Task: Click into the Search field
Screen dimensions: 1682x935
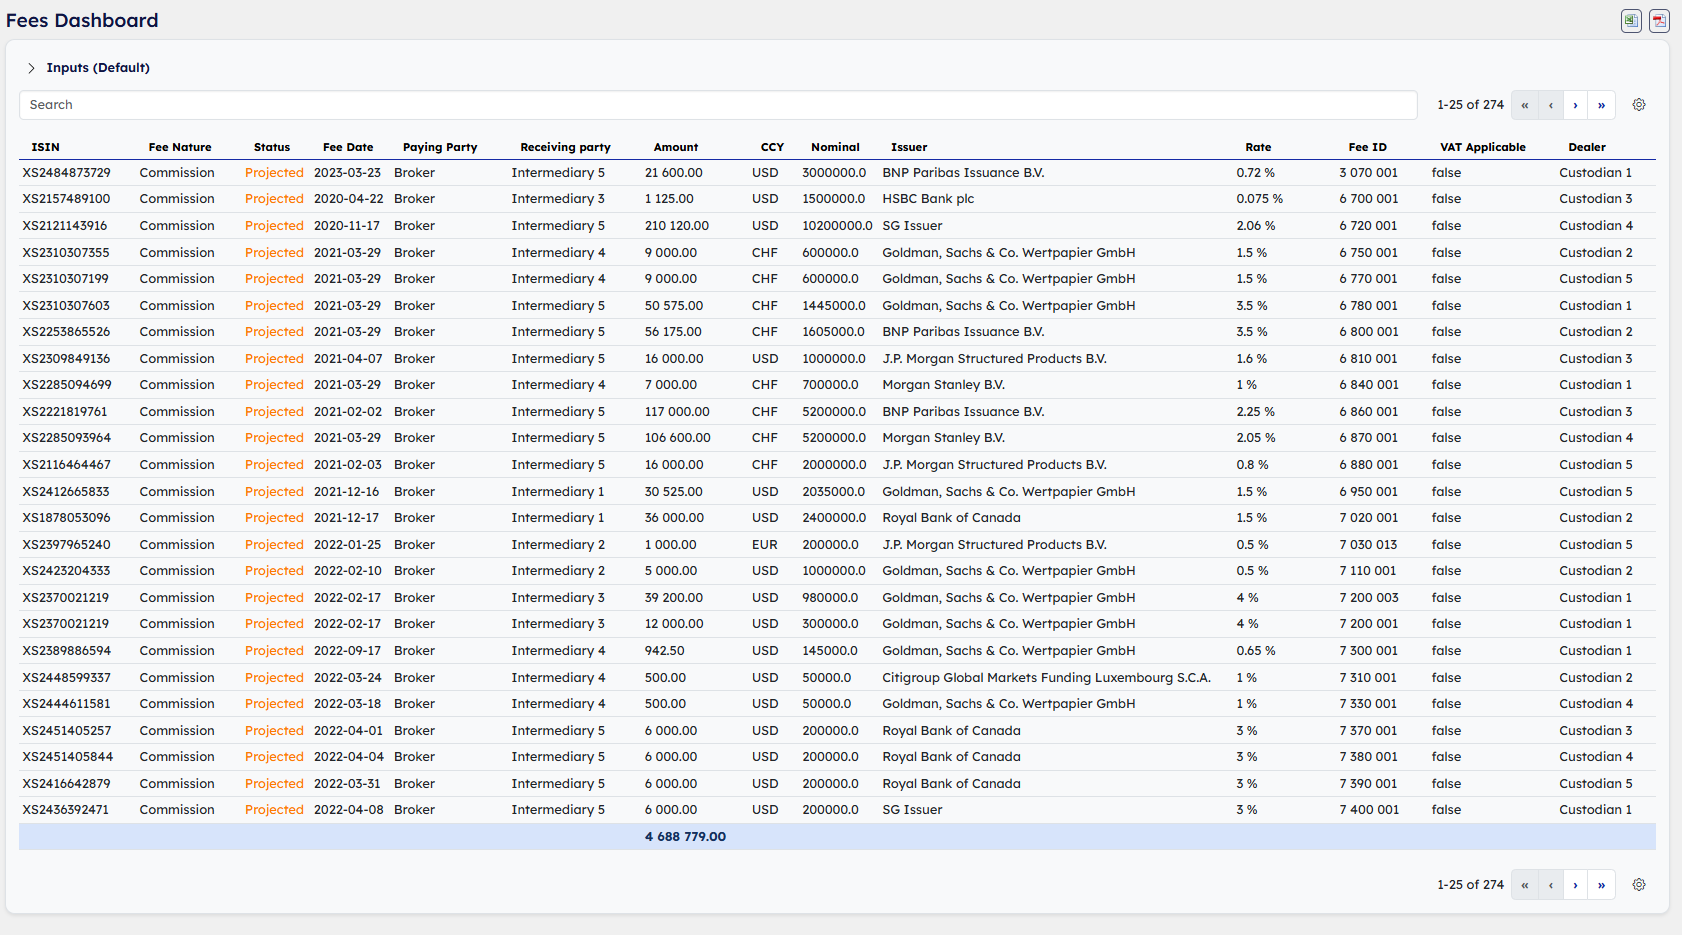Action: click(717, 105)
